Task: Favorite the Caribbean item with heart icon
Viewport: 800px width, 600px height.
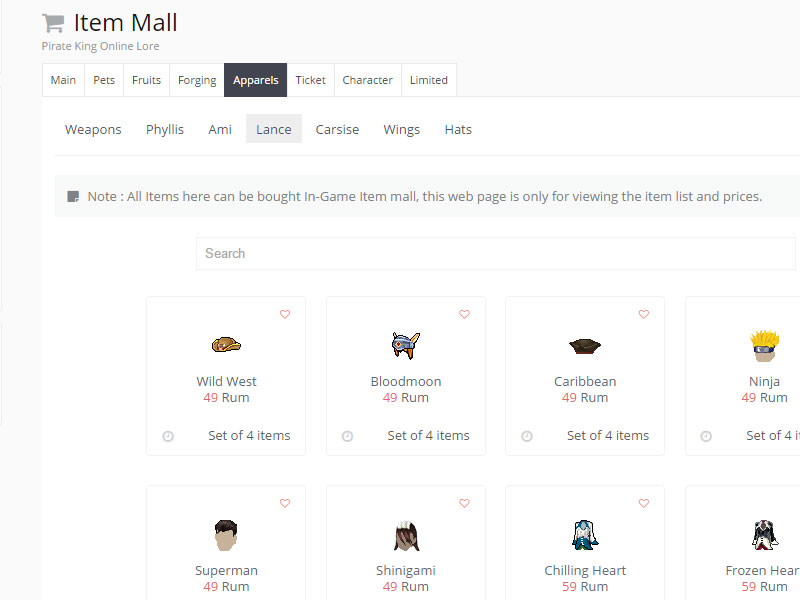Action: tap(644, 314)
